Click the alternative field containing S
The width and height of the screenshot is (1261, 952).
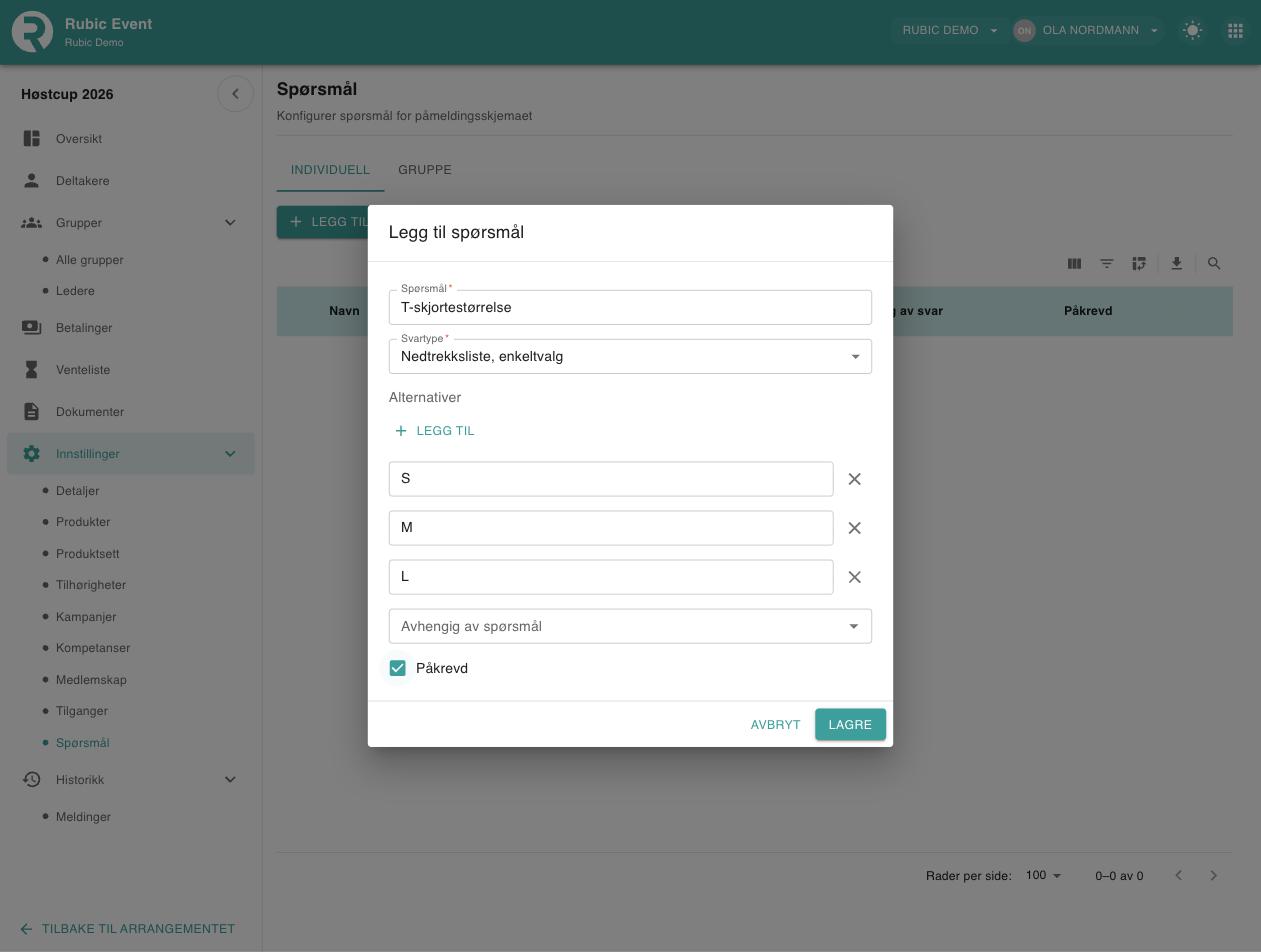(x=611, y=479)
